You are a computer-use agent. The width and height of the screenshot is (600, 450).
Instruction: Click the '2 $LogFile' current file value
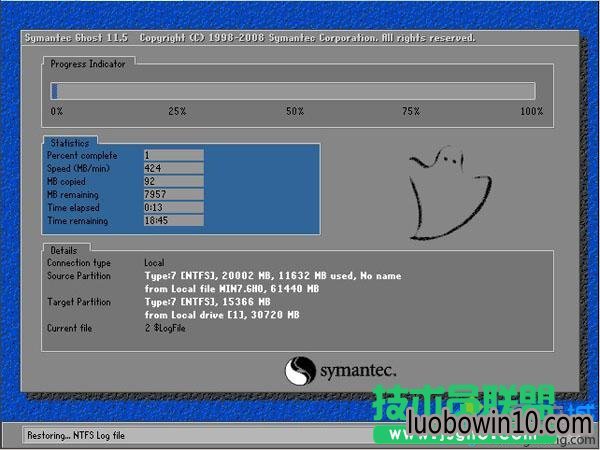[165, 328]
